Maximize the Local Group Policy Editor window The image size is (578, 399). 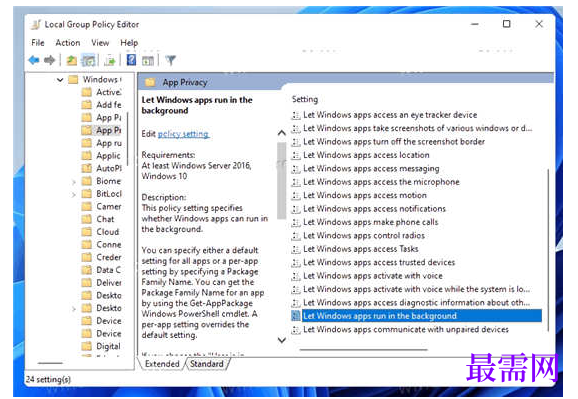pos(506,24)
